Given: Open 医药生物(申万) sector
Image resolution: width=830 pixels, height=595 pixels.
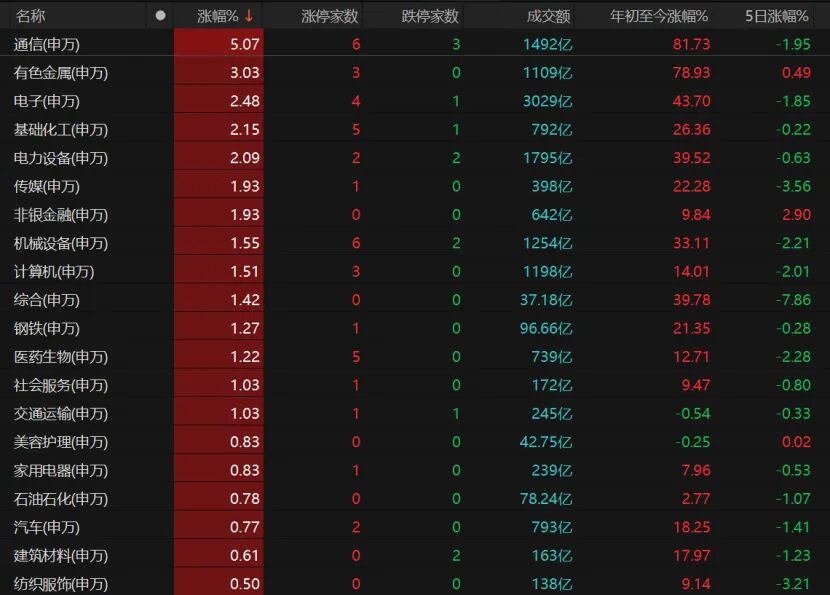Looking at the screenshot, I should 61,357.
